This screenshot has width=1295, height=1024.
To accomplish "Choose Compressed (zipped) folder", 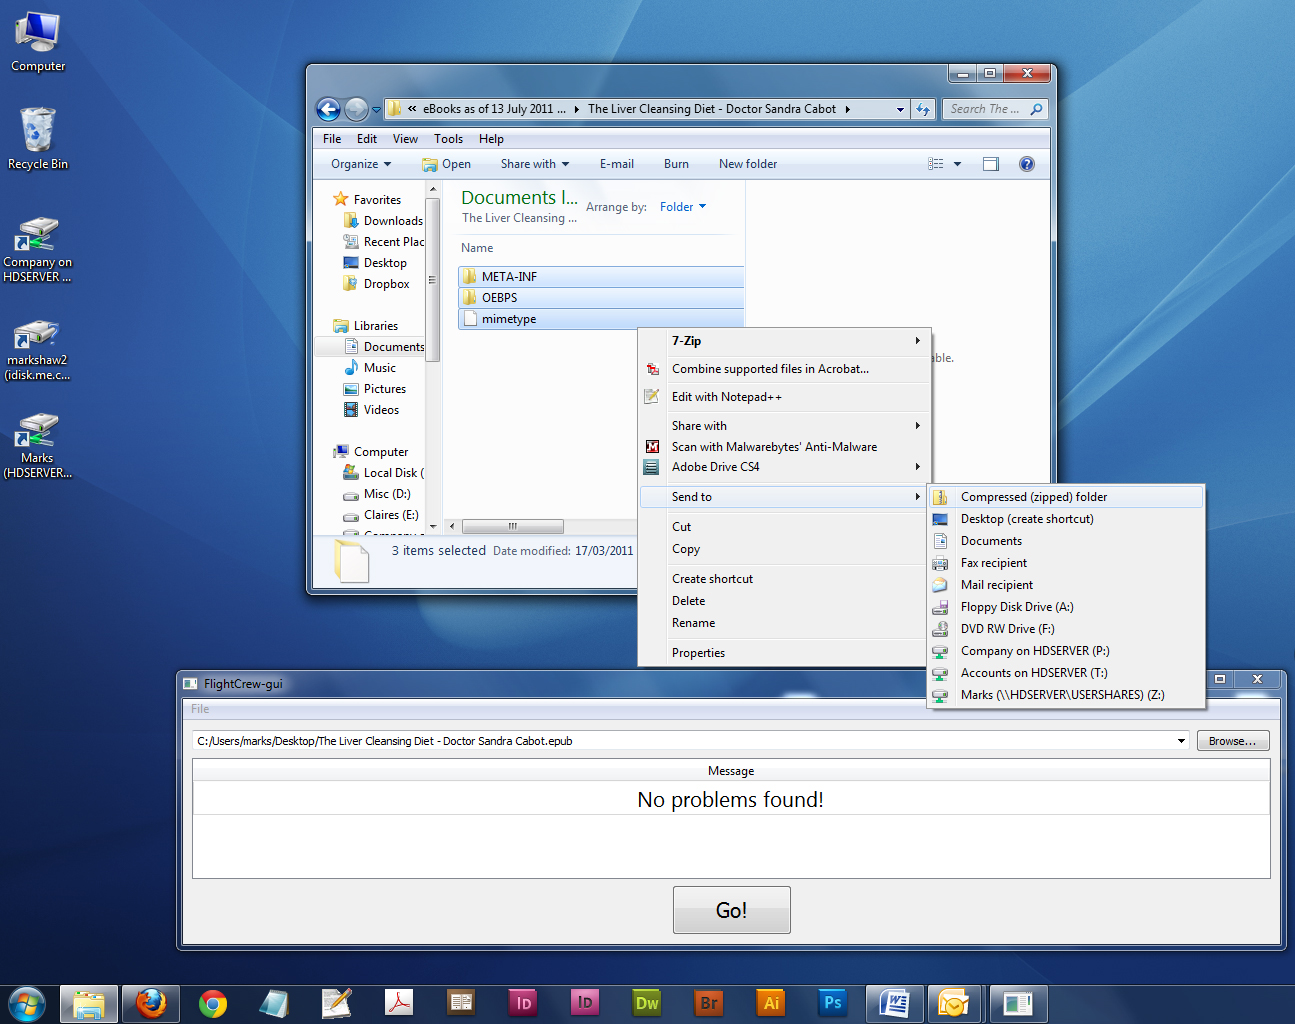I will pos(1033,497).
